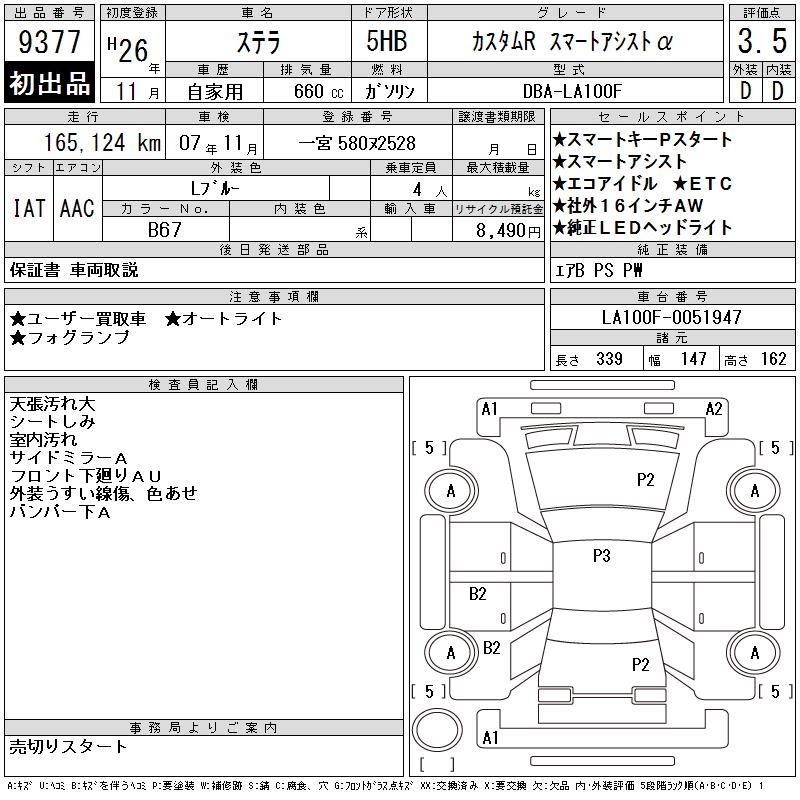The width and height of the screenshot is (800, 800).
Task: Select rear-right wheel circle marked A
Action: 754,653
